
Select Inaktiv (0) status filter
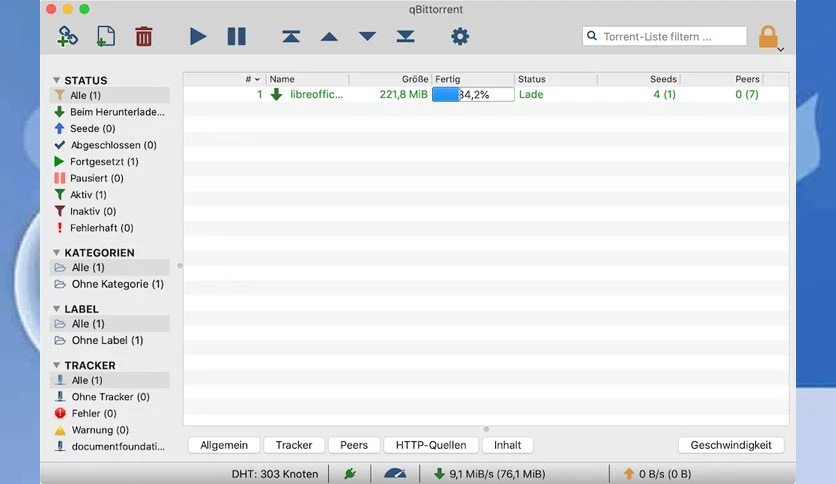(x=109, y=211)
